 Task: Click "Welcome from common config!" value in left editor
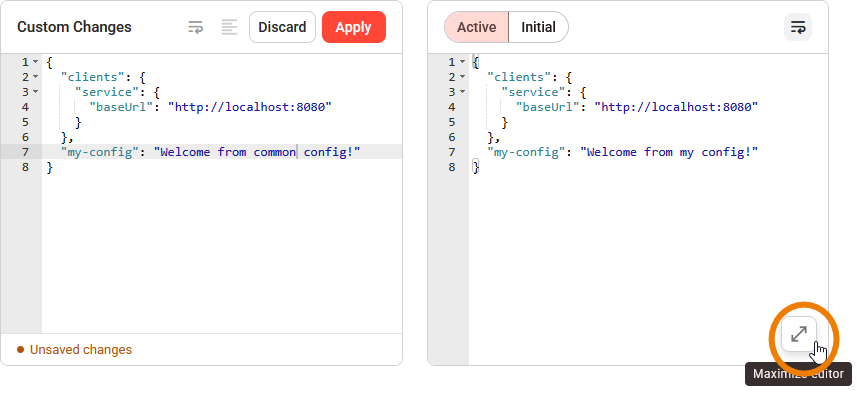[257, 152]
